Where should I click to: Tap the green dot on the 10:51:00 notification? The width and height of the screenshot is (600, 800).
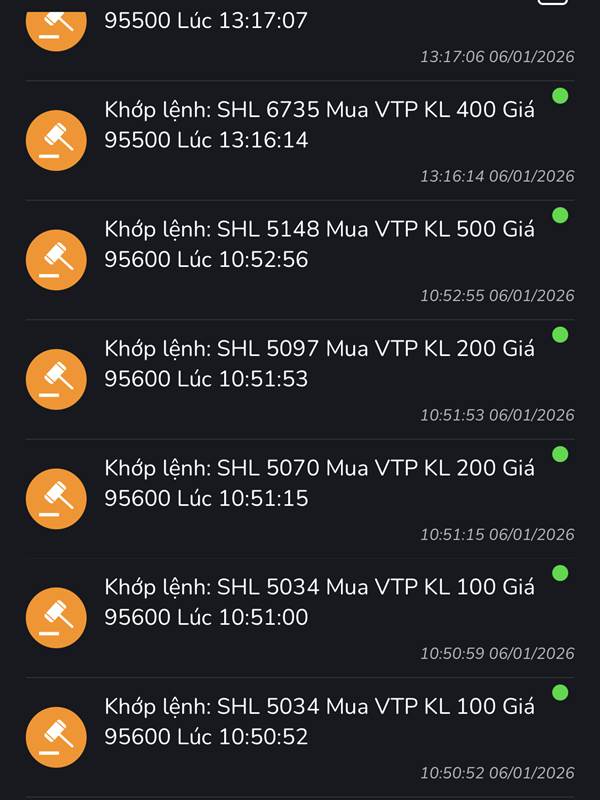tap(560, 573)
